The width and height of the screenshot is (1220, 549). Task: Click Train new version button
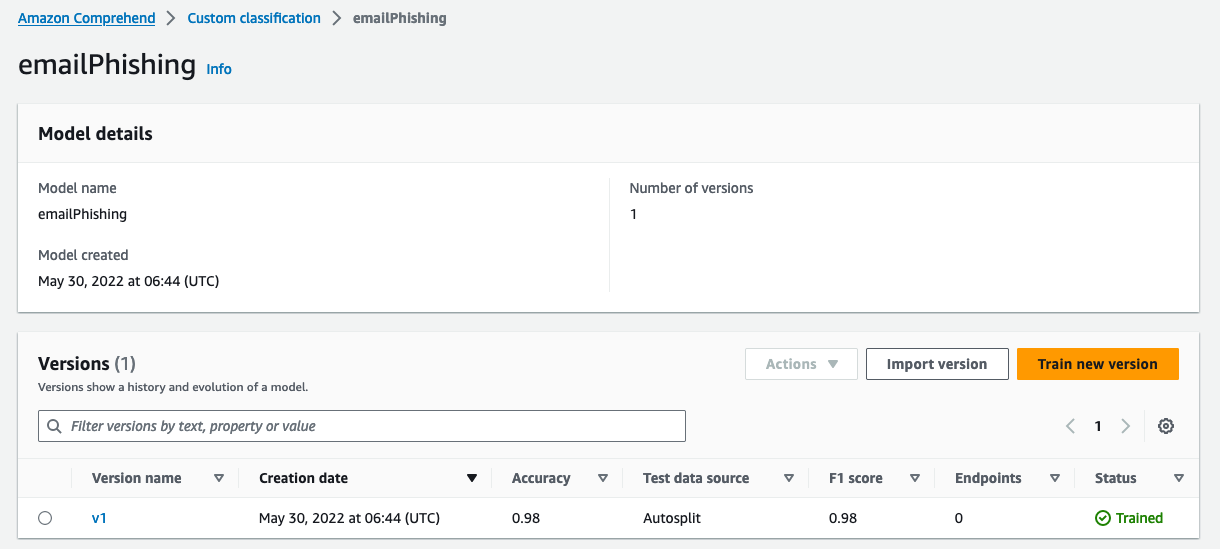1097,364
